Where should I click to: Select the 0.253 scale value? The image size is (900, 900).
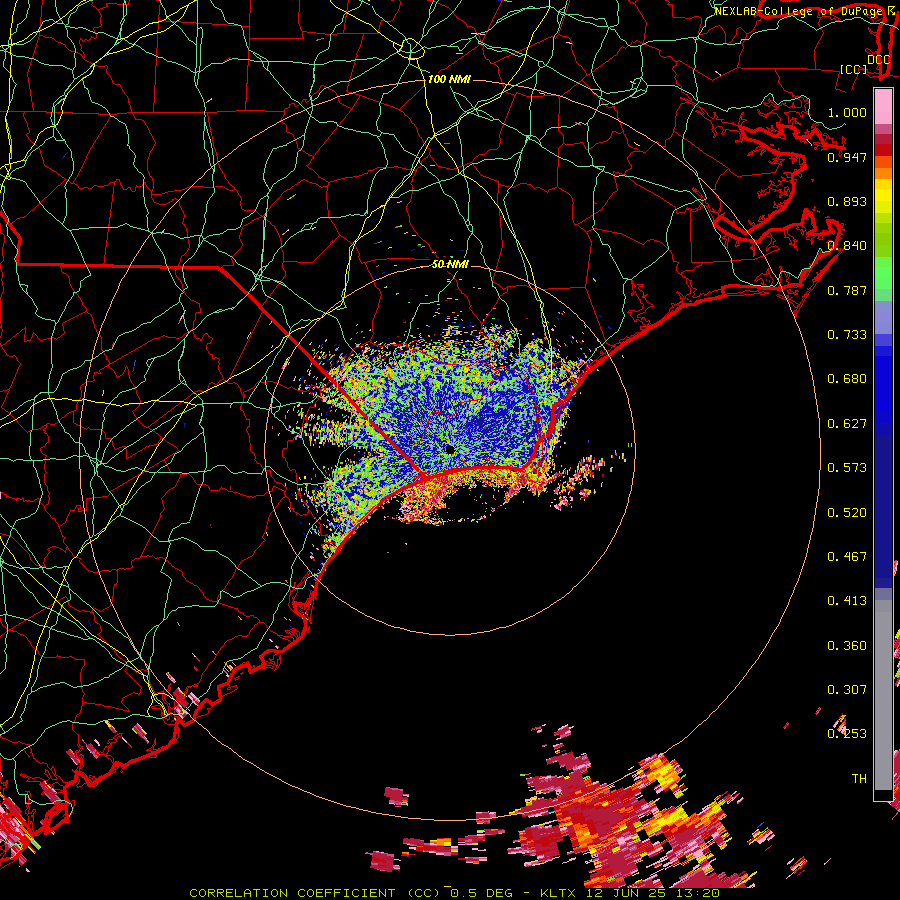[847, 734]
